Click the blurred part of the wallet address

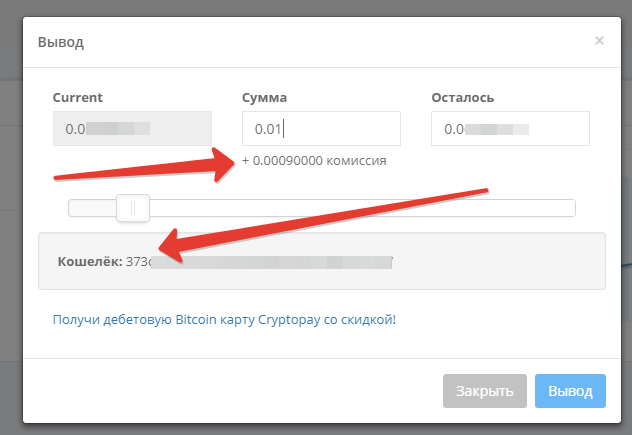coord(270,261)
